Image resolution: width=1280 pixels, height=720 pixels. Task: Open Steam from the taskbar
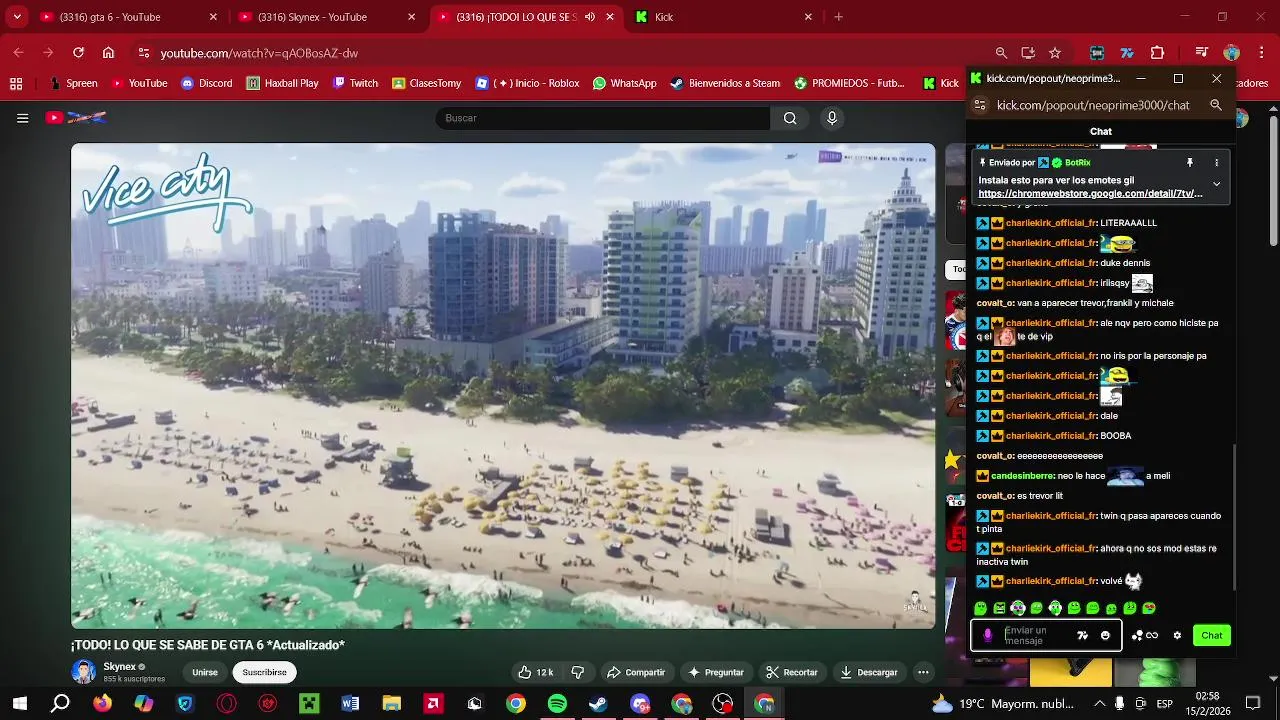click(x=598, y=704)
